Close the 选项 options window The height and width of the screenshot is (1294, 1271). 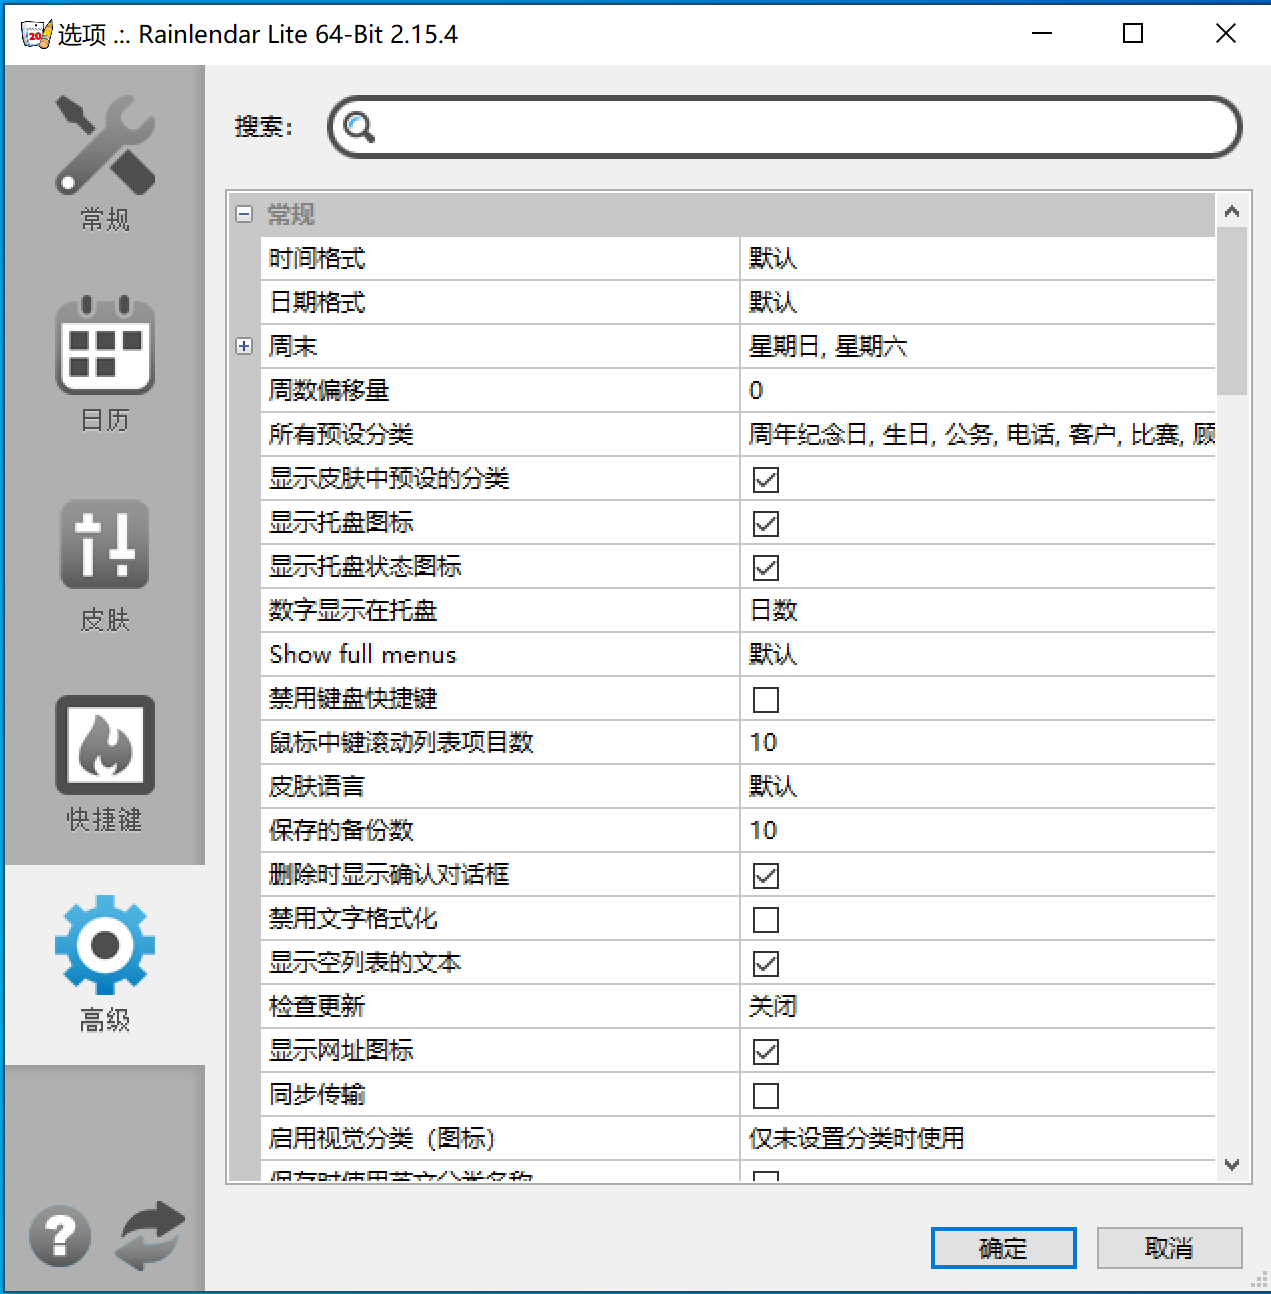[1225, 34]
